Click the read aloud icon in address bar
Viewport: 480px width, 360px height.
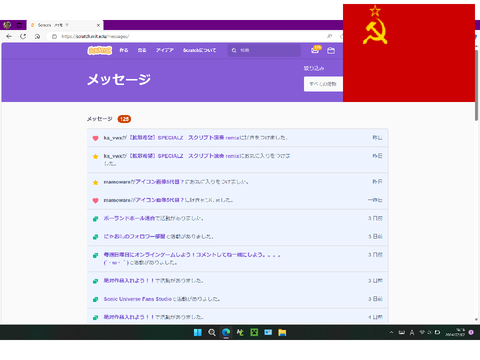coord(329,36)
